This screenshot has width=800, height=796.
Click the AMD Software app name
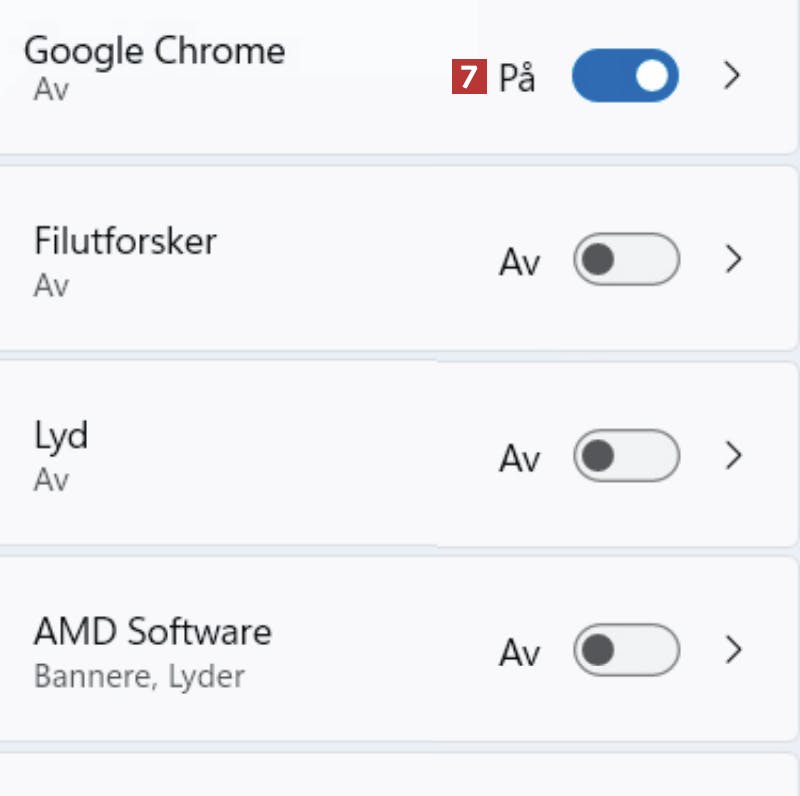coord(152,632)
